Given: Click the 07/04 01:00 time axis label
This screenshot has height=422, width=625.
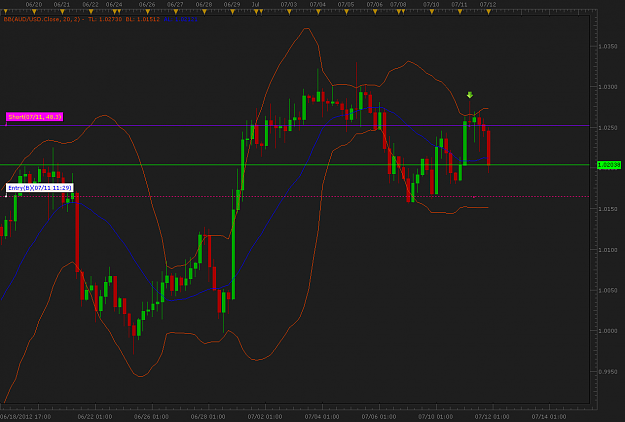Looking at the screenshot, I should click(322, 417).
